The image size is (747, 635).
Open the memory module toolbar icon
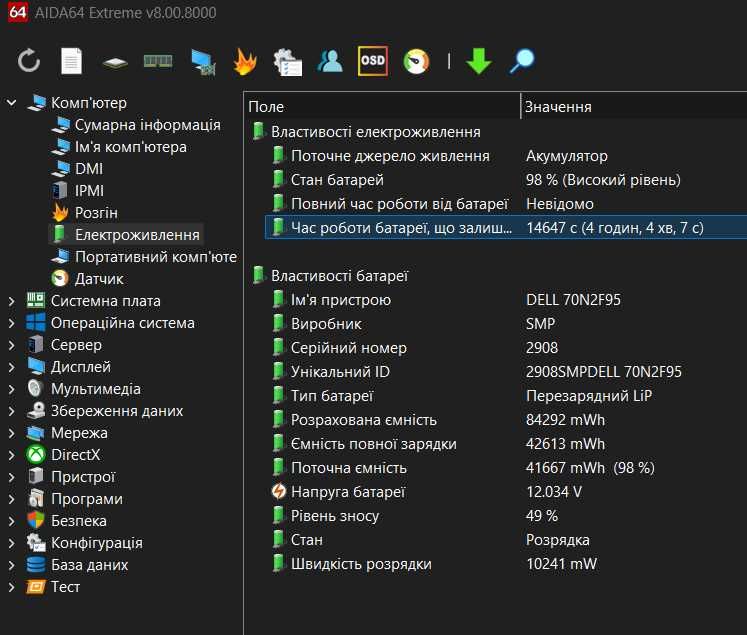click(158, 61)
